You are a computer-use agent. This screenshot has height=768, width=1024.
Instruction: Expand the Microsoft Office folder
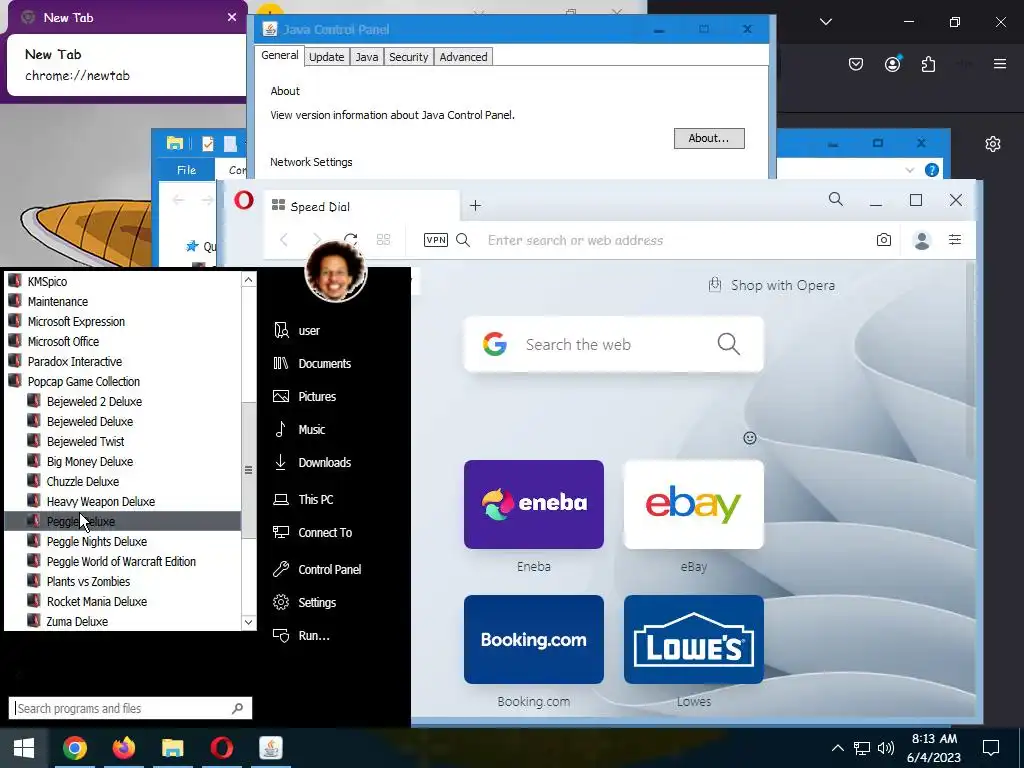[x=63, y=341]
